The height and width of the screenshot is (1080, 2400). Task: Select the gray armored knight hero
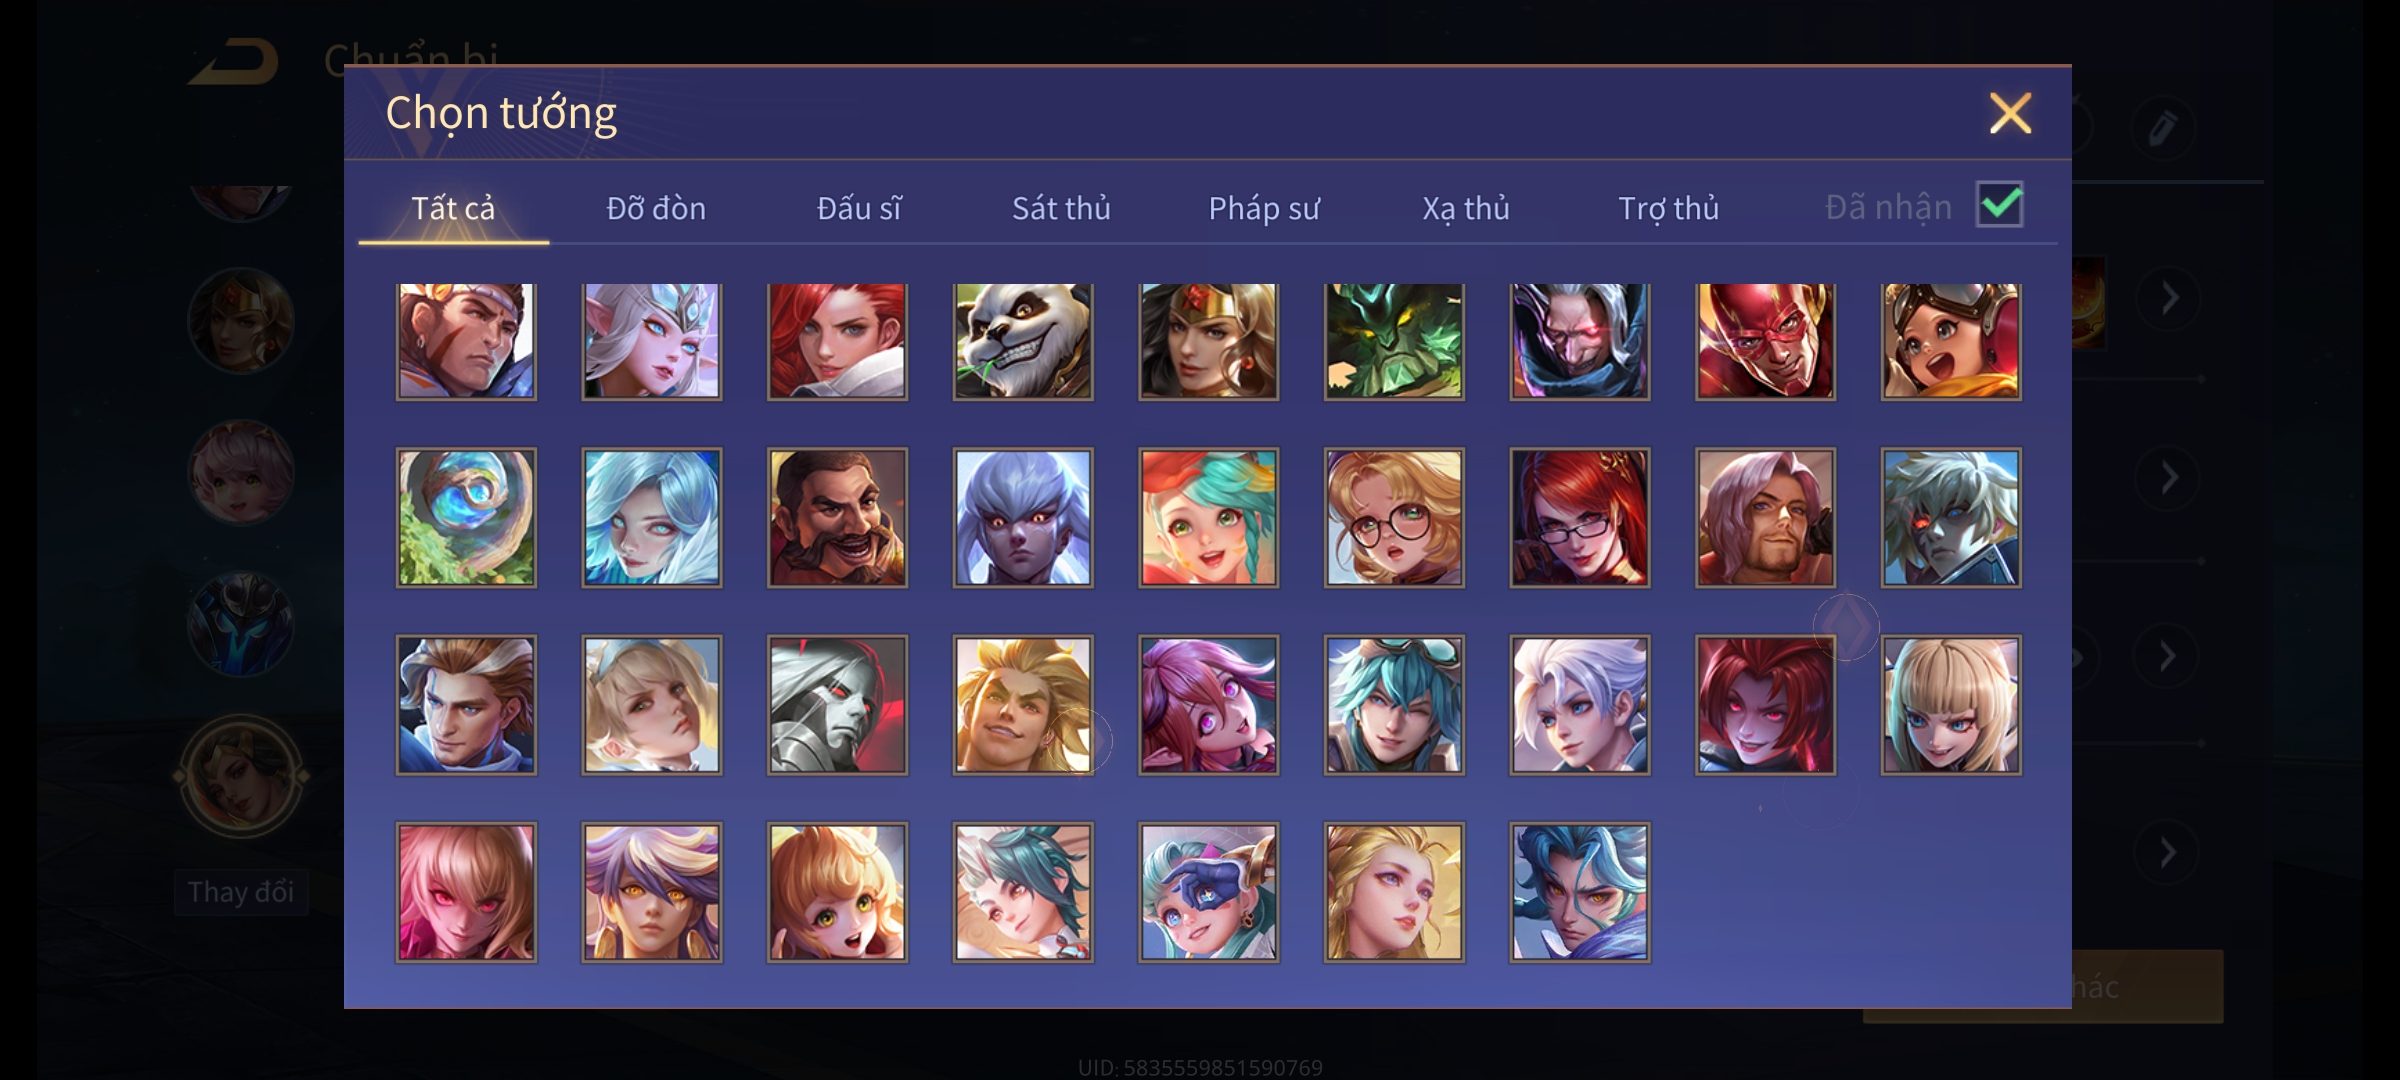click(x=837, y=705)
